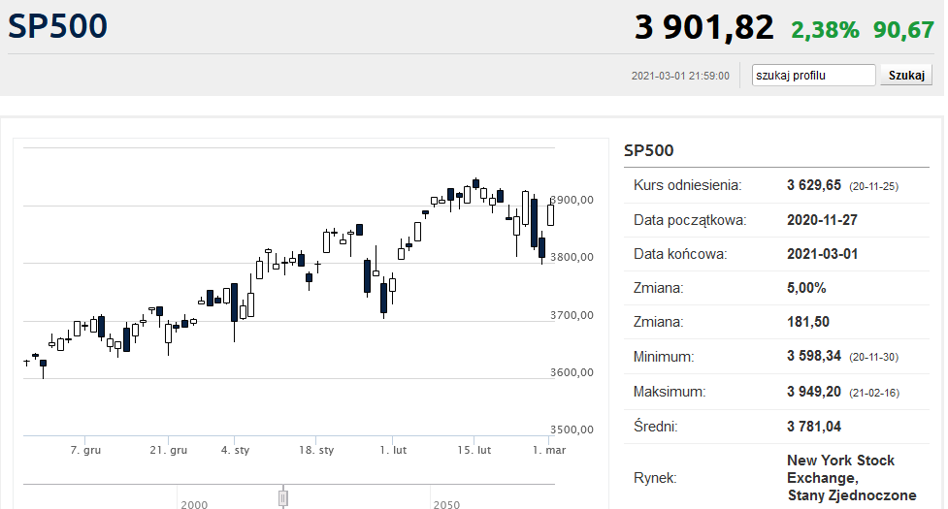Click the 90,67 point change value
Screen dimensions: 948x509
pyautogui.click(x=903, y=30)
